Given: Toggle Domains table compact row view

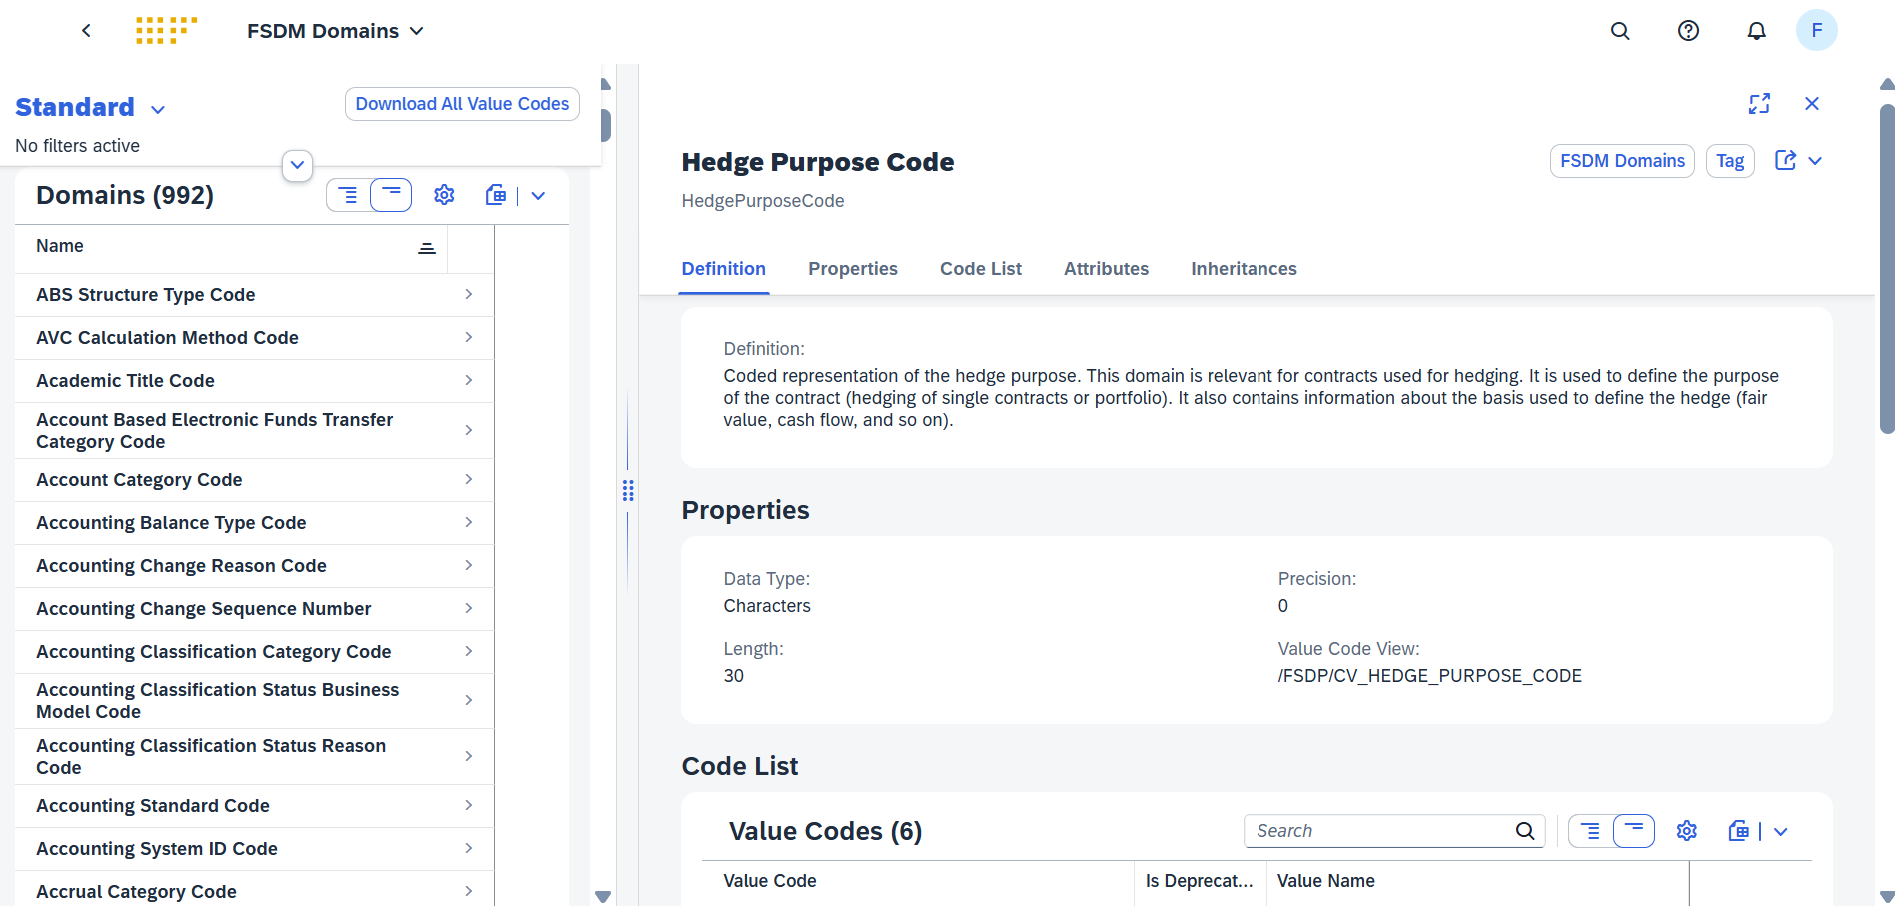Looking at the screenshot, I should pos(391,195).
